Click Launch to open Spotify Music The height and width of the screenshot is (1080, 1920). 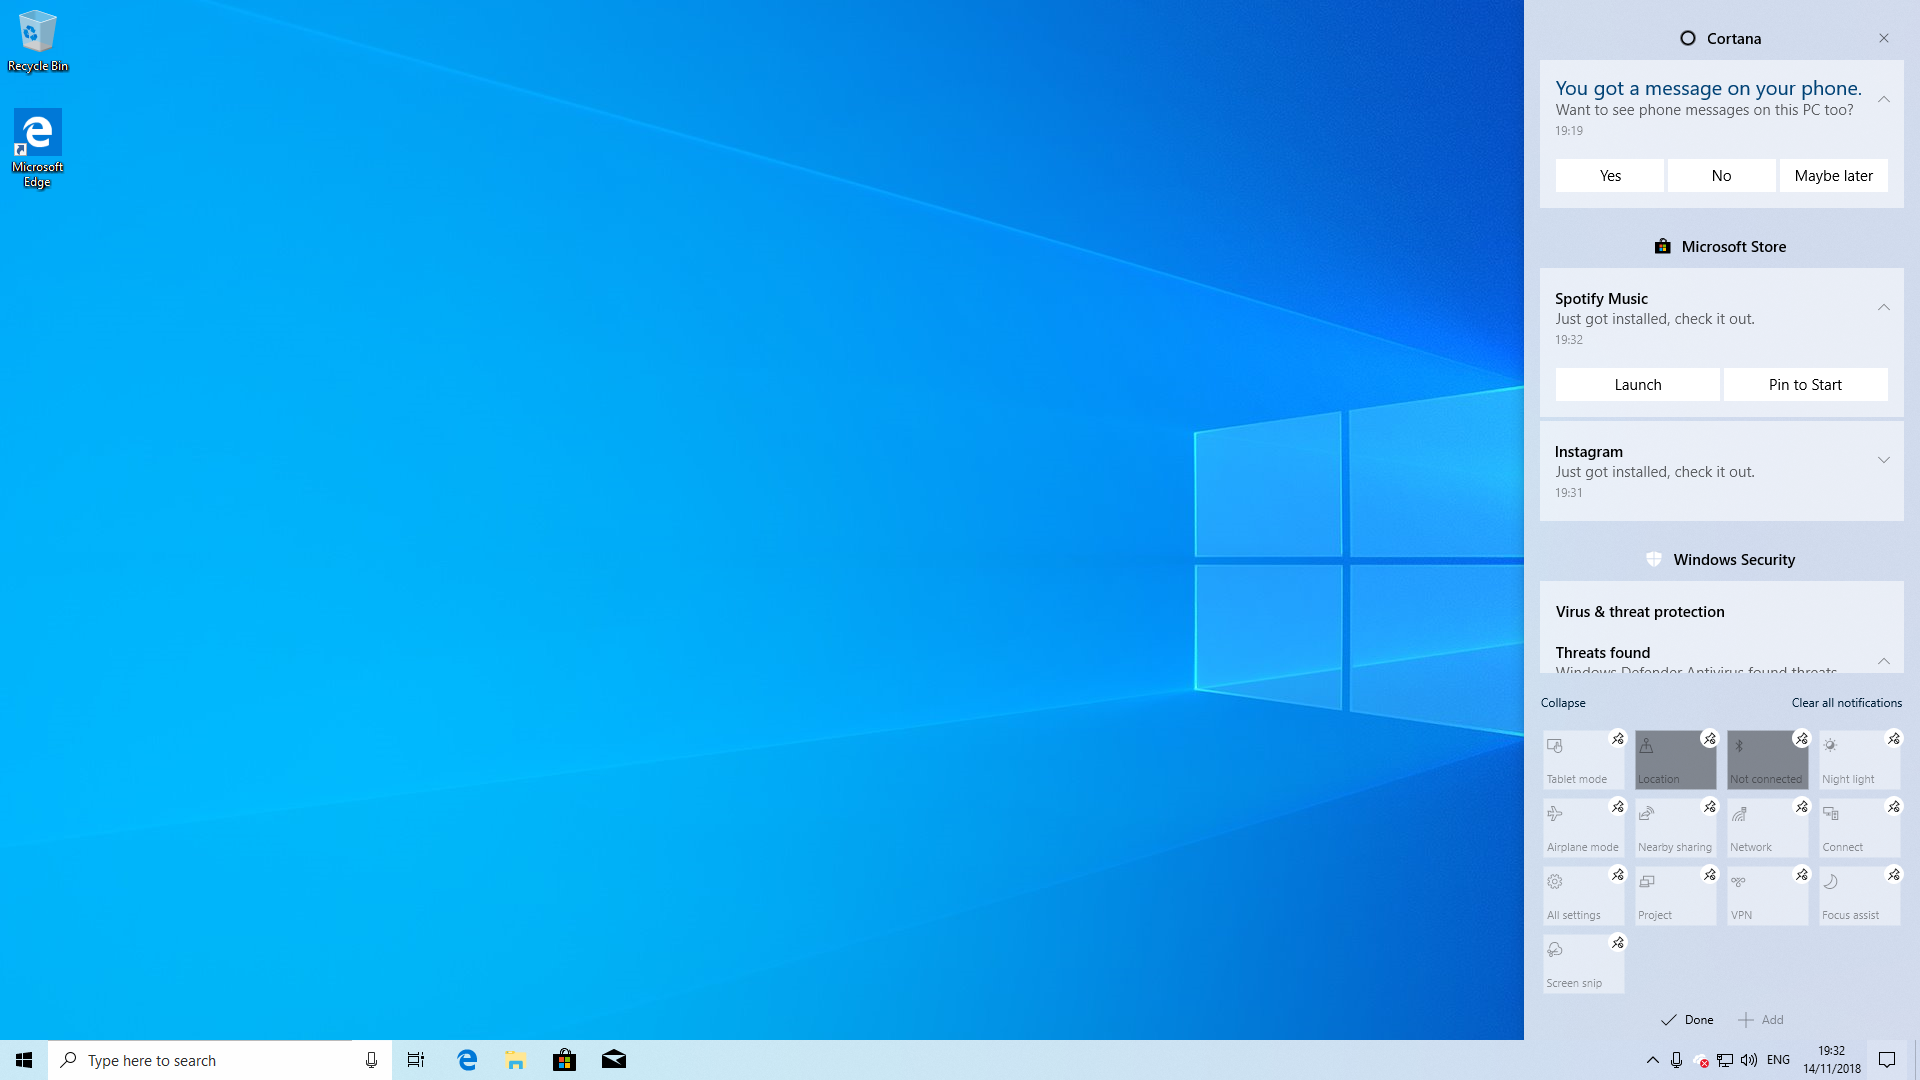pyautogui.click(x=1638, y=384)
